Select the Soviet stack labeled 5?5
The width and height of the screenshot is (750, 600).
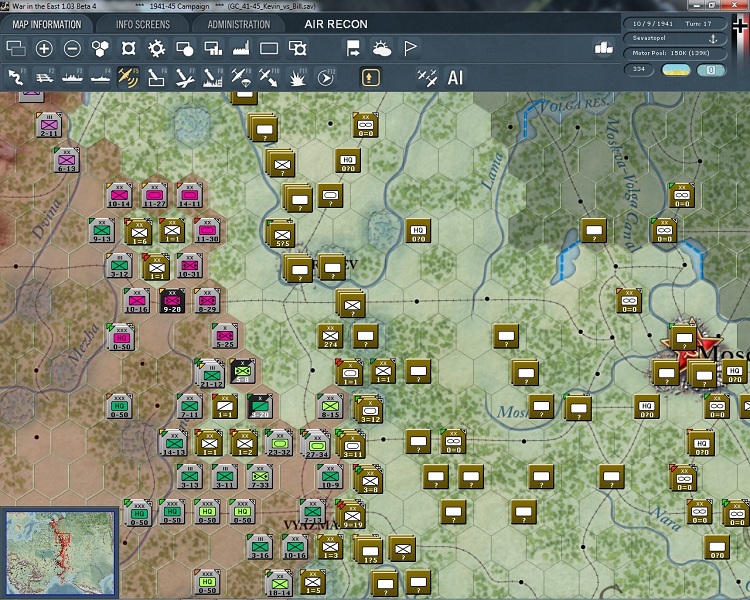point(281,233)
